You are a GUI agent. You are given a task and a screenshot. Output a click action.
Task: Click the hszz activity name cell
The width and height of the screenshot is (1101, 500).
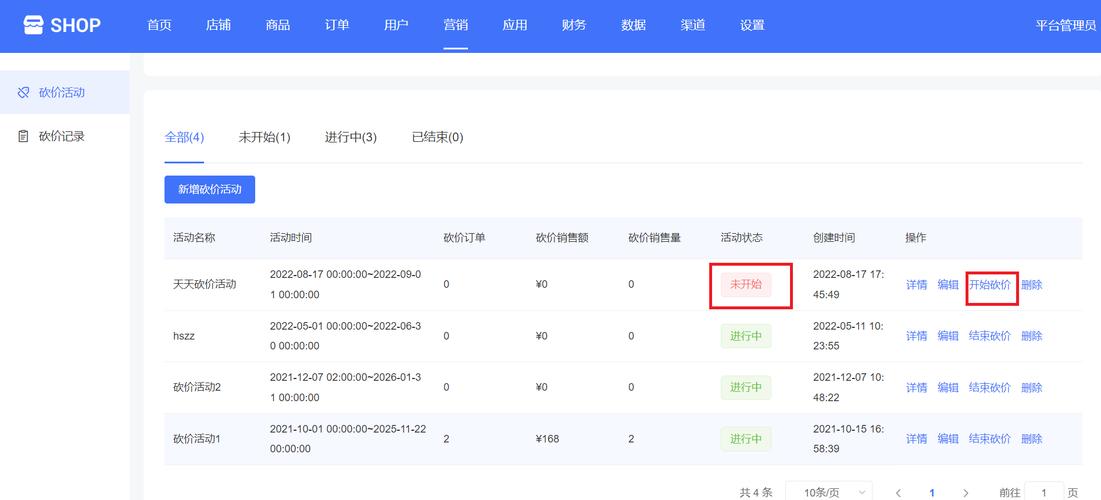pos(184,336)
